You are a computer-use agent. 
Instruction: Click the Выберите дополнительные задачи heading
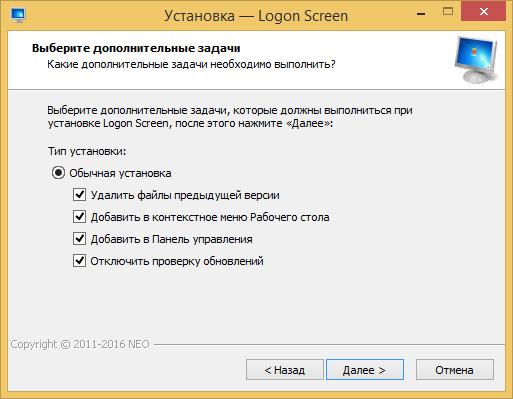[x=136, y=48]
